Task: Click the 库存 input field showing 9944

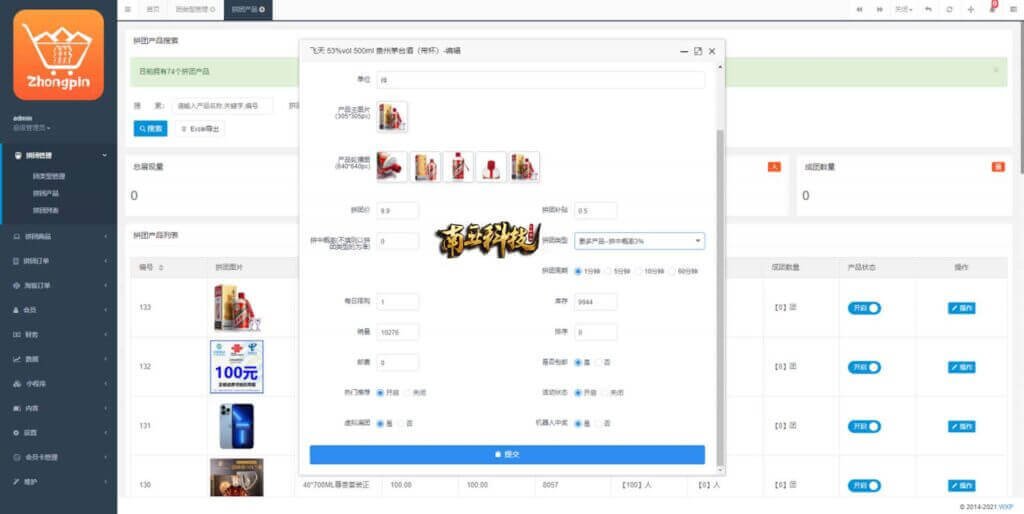Action: point(595,301)
